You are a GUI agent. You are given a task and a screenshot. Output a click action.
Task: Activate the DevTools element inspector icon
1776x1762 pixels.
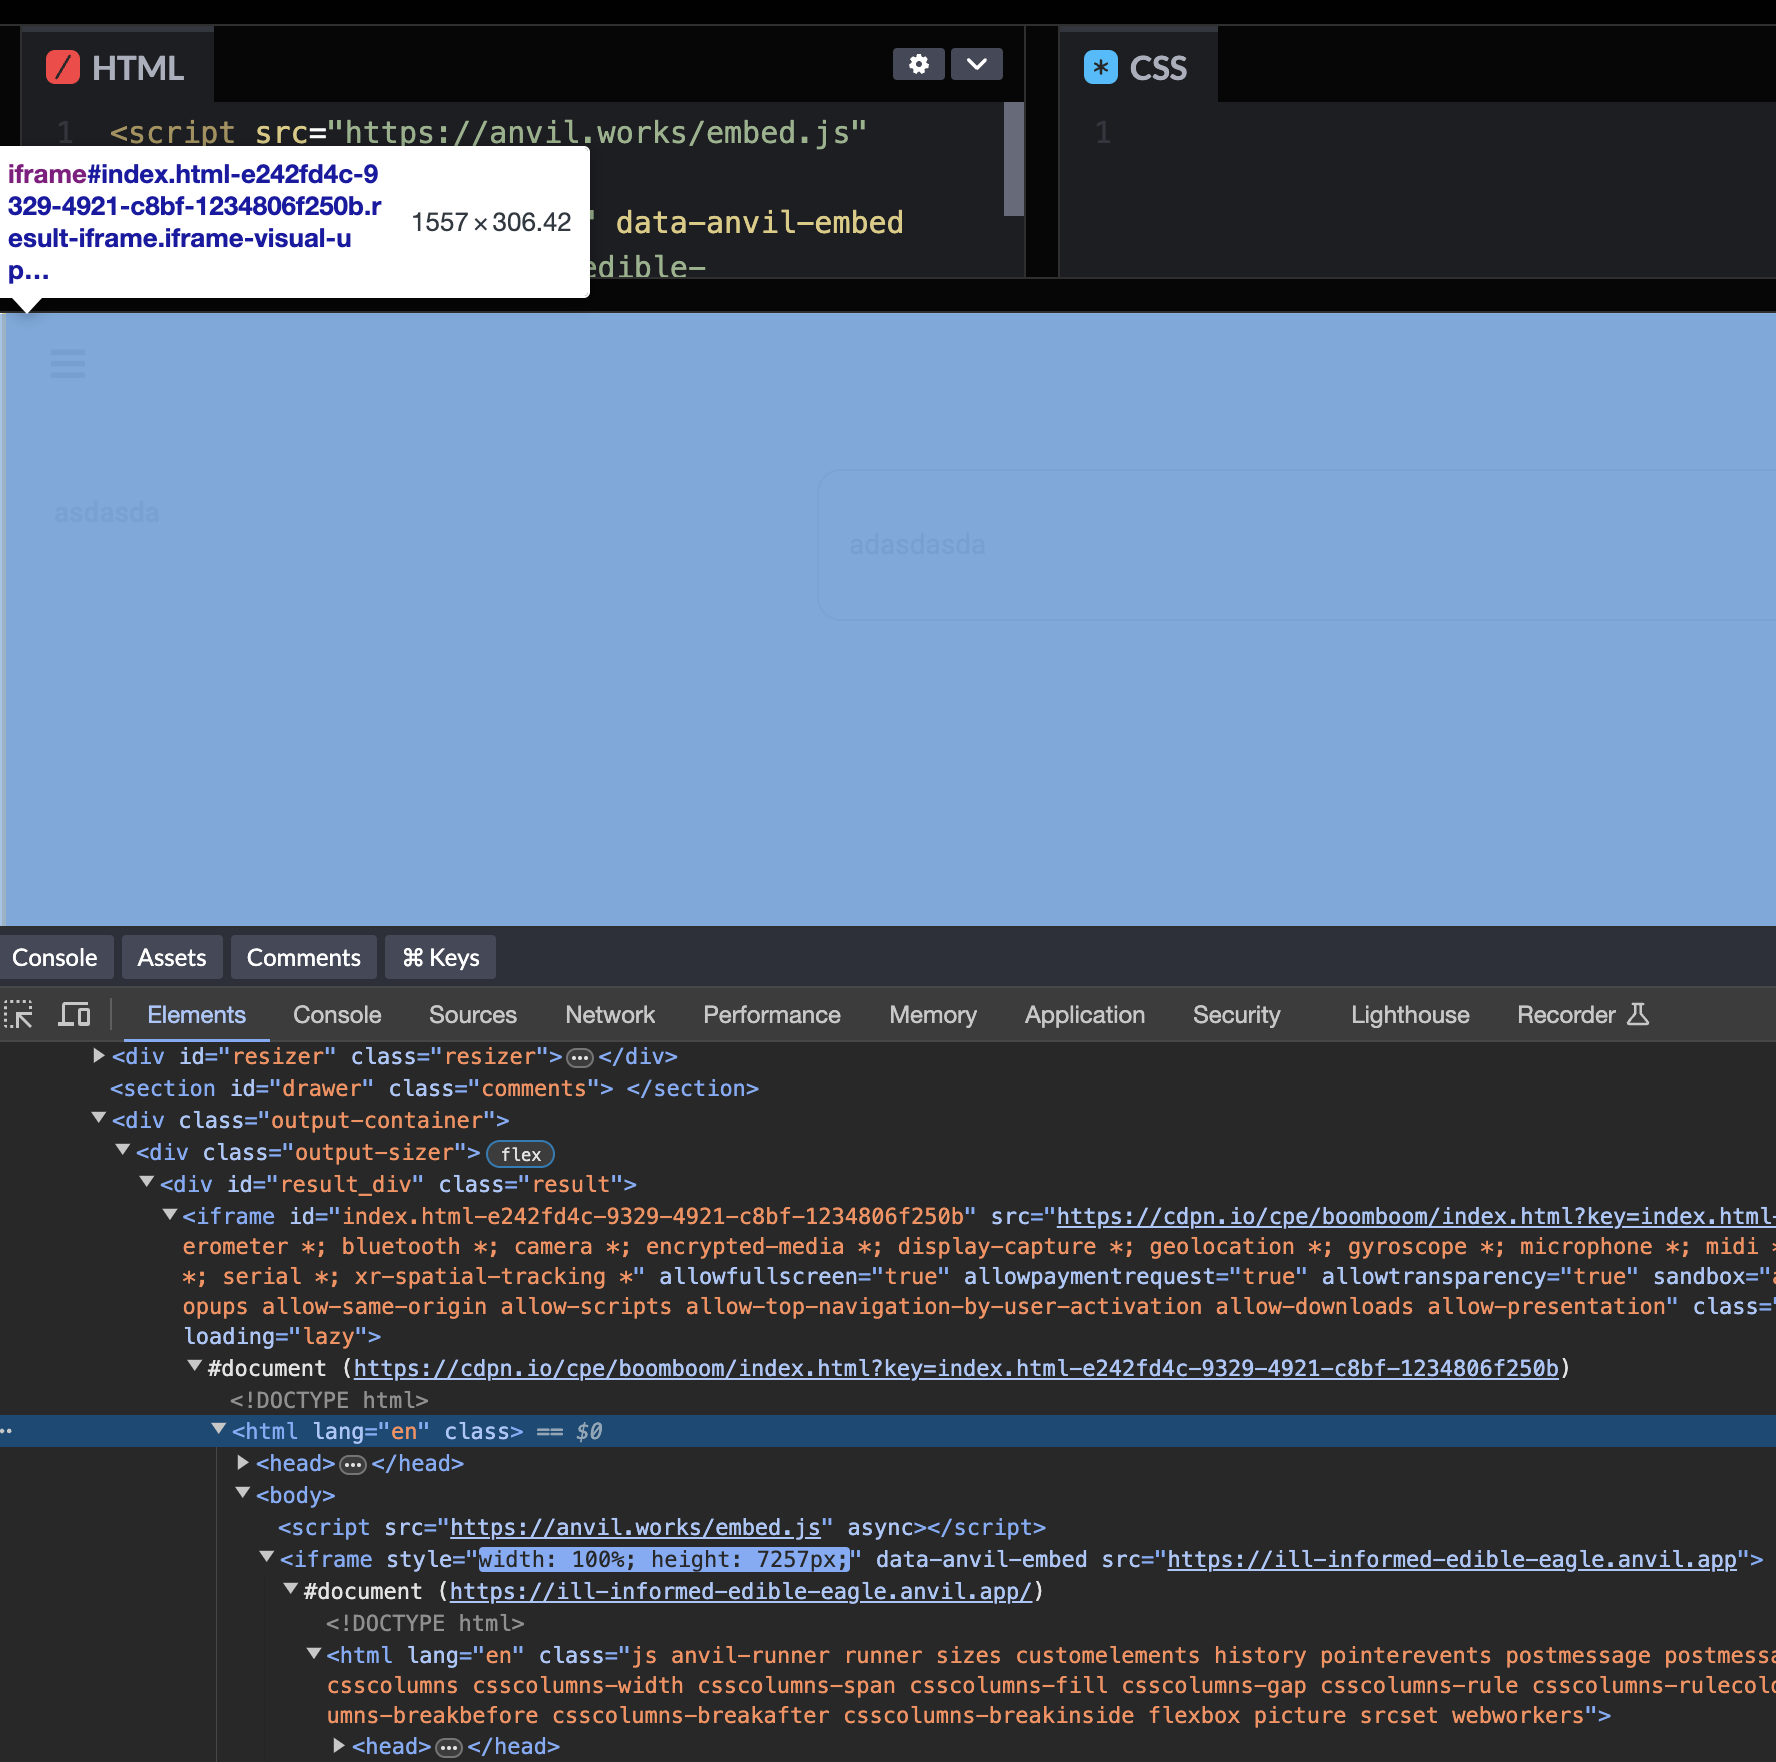point(19,1015)
